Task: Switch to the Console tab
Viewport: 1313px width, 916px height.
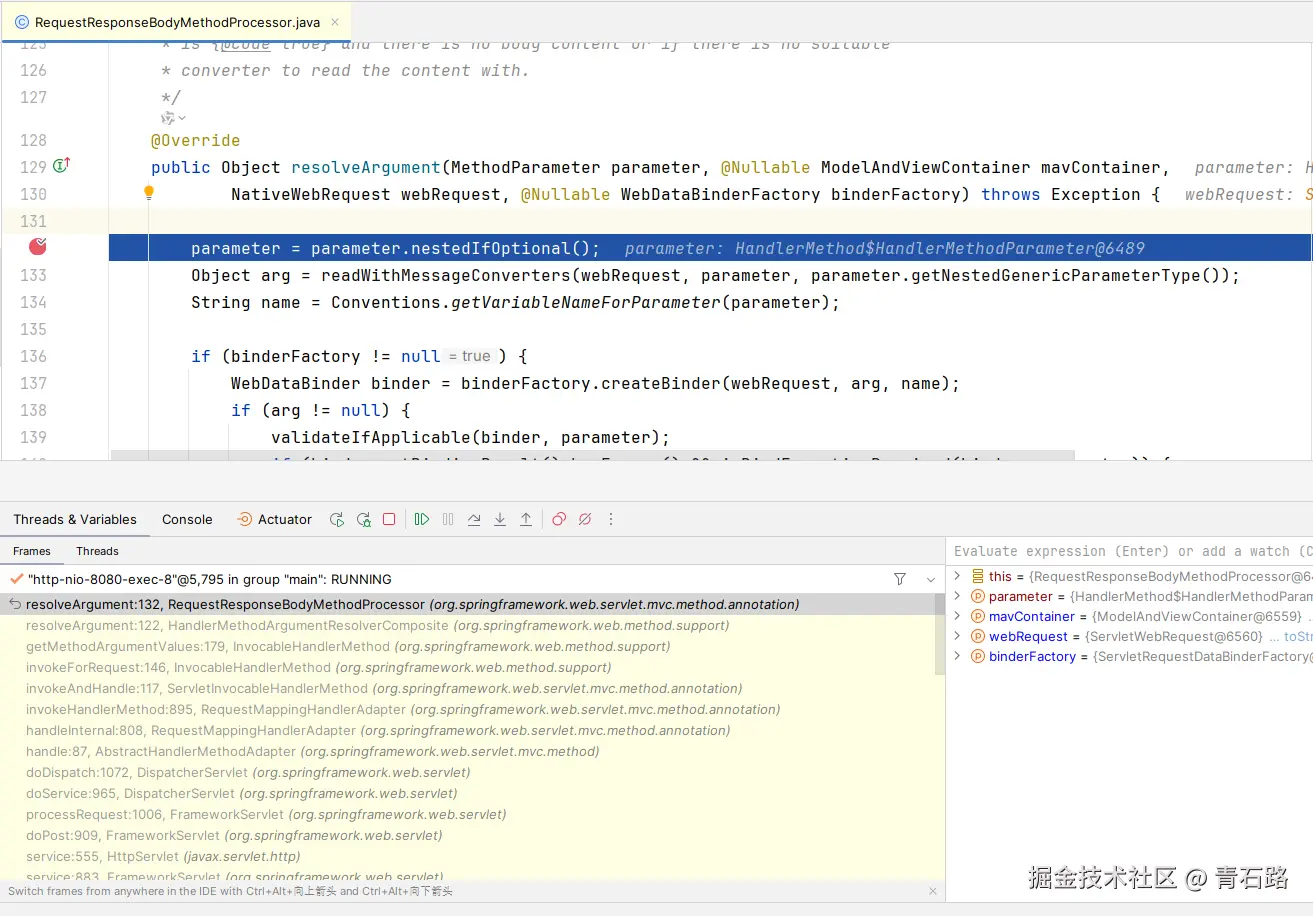Action: click(187, 519)
